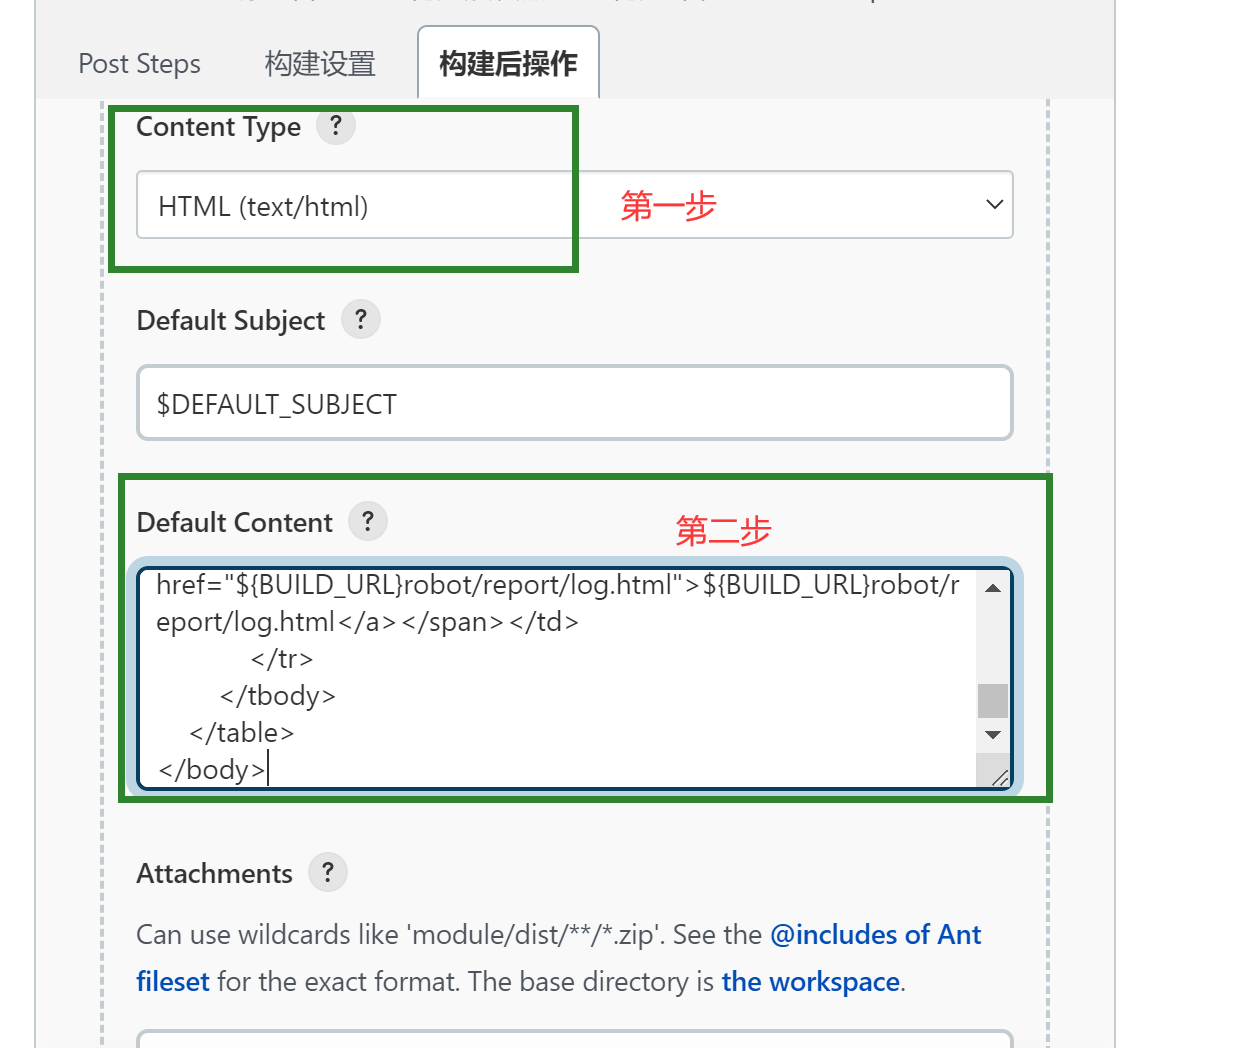Open help for Content Type

point(336,126)
